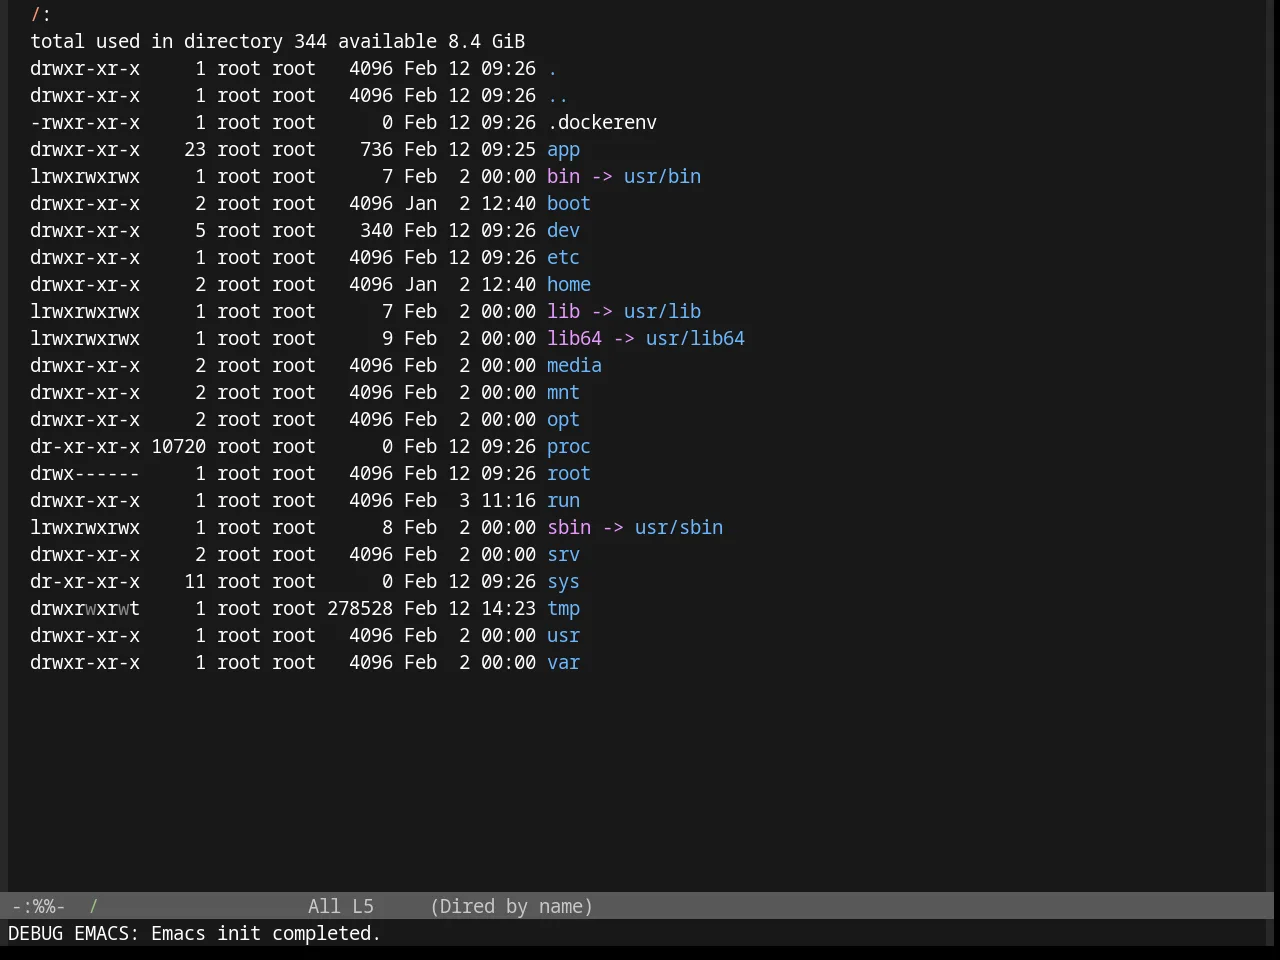Open the etc directory entry

point(563,258)
